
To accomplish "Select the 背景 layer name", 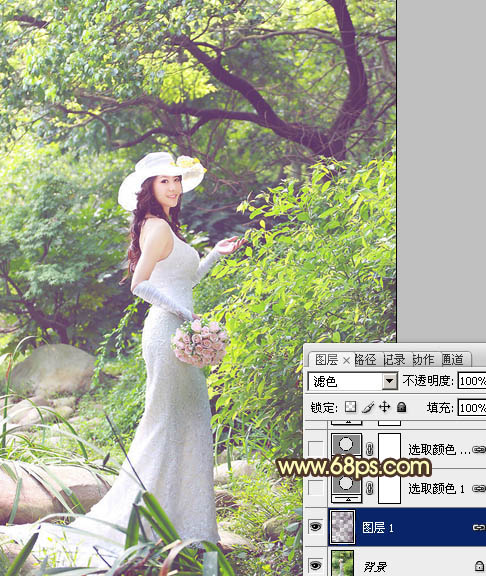I will click(x=375, y=567).
